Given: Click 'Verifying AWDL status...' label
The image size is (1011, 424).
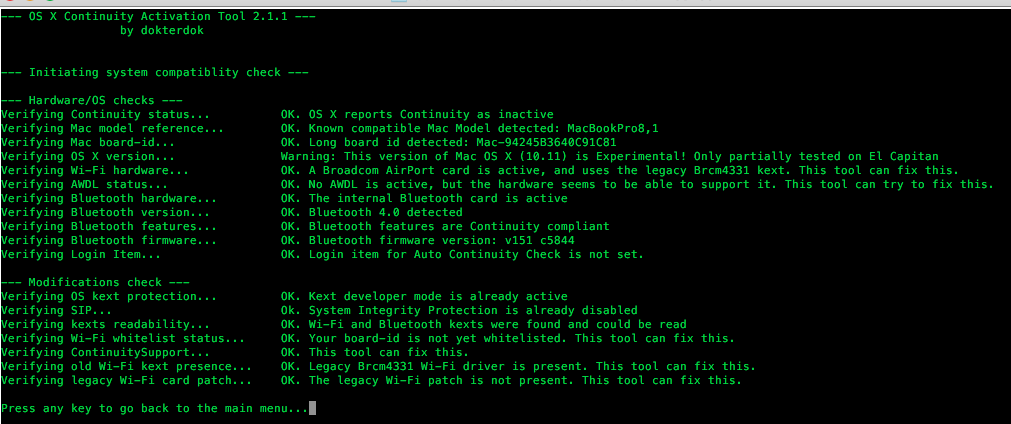Looking at the screenshot, I should (84, 184).
